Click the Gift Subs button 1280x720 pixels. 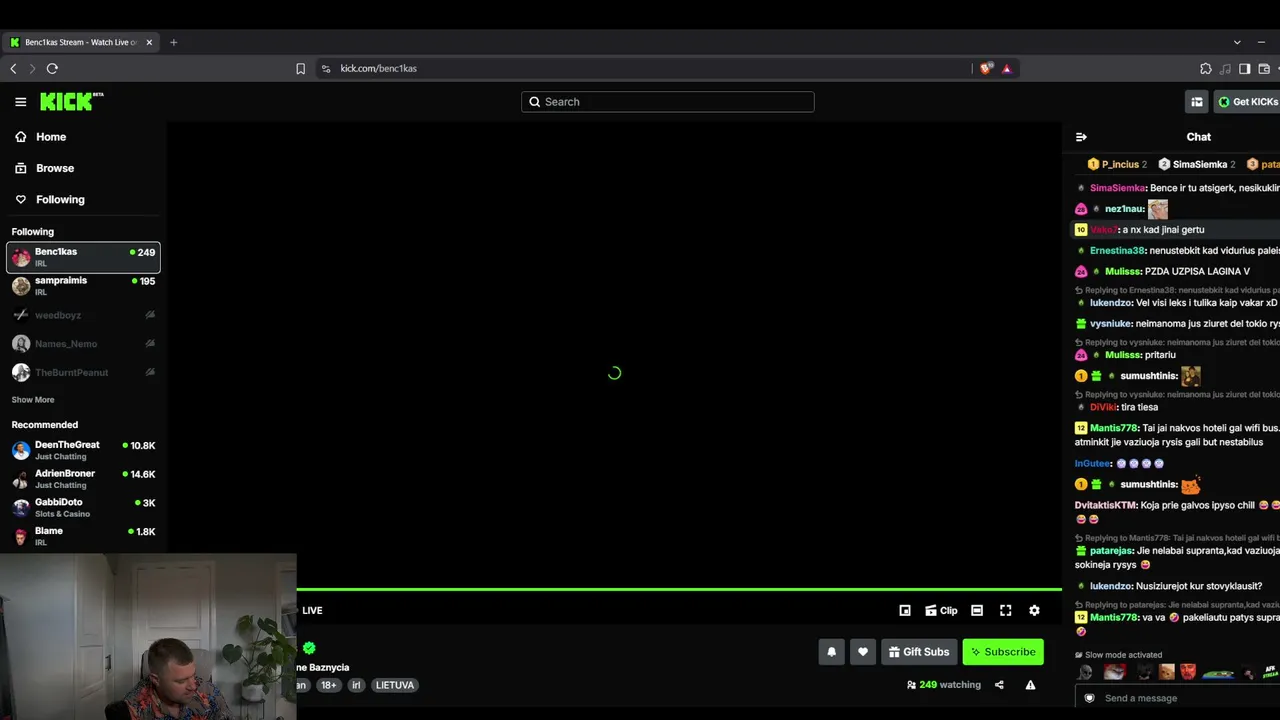(919, 652)
